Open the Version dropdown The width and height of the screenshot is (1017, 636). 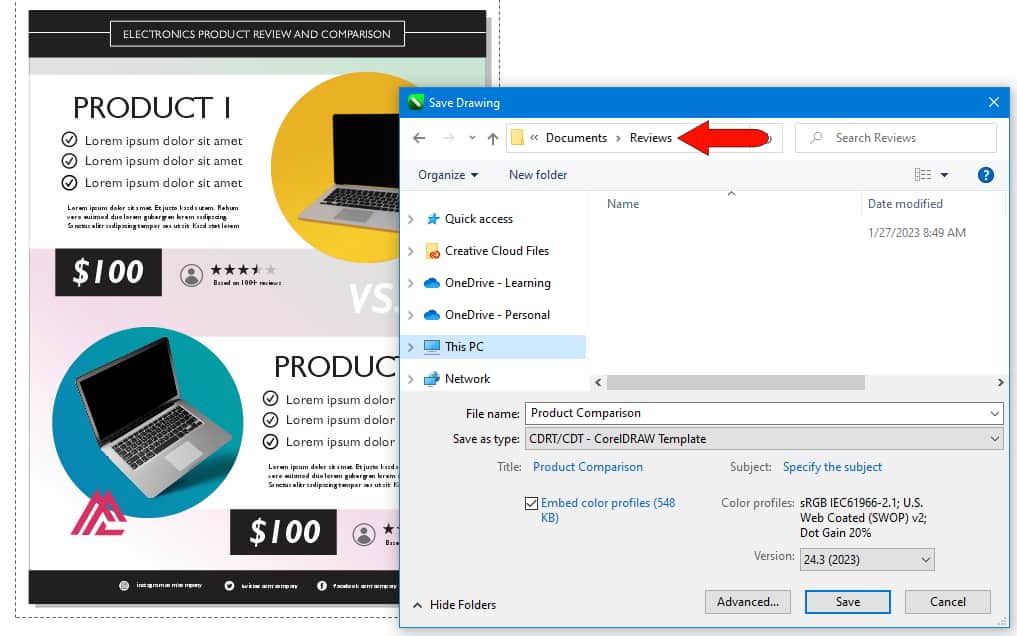coord(866,561)
